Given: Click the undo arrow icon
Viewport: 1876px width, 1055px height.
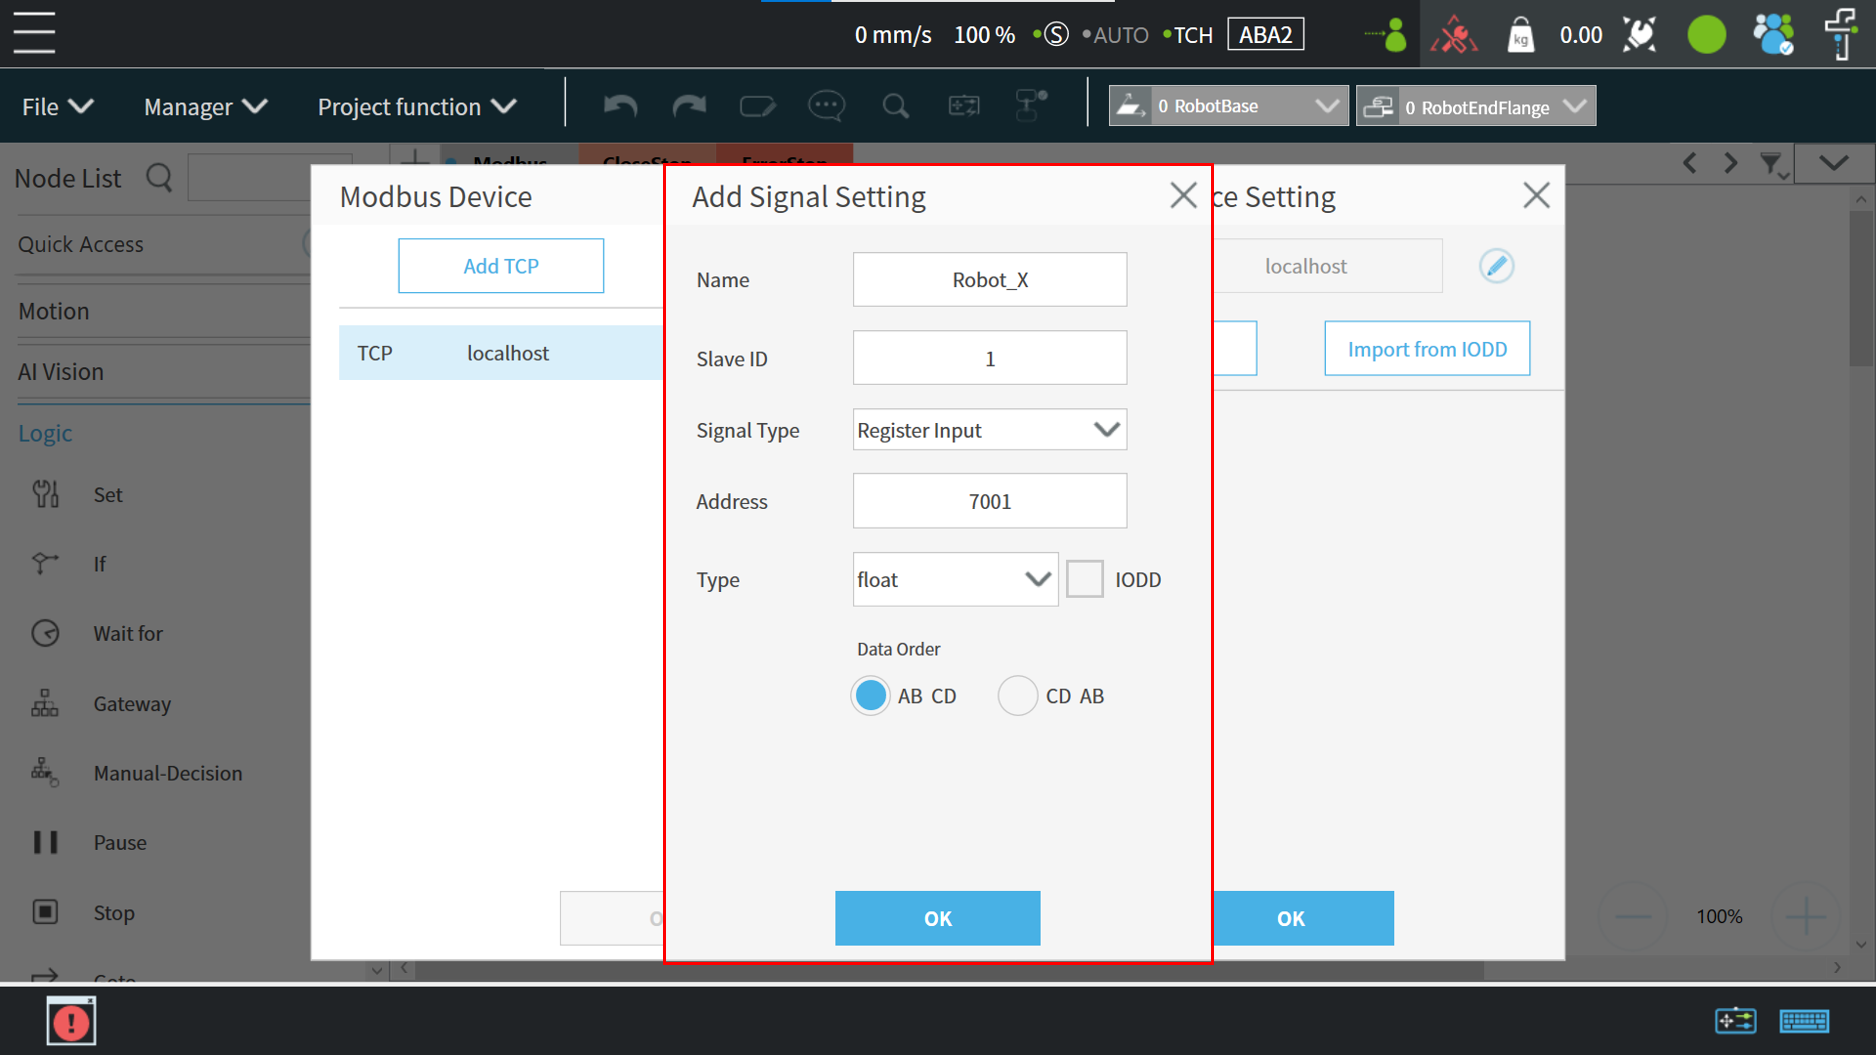Looking at the screenshot, I should (620, 106).
